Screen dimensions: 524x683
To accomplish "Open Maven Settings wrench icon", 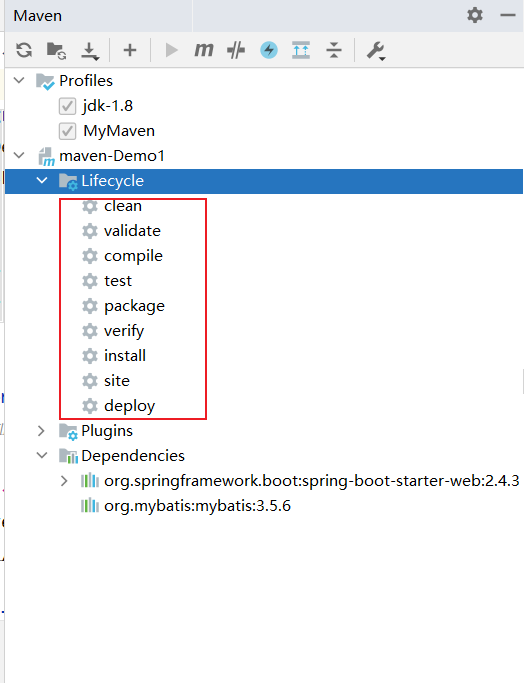I will click(x=375, y=51).
